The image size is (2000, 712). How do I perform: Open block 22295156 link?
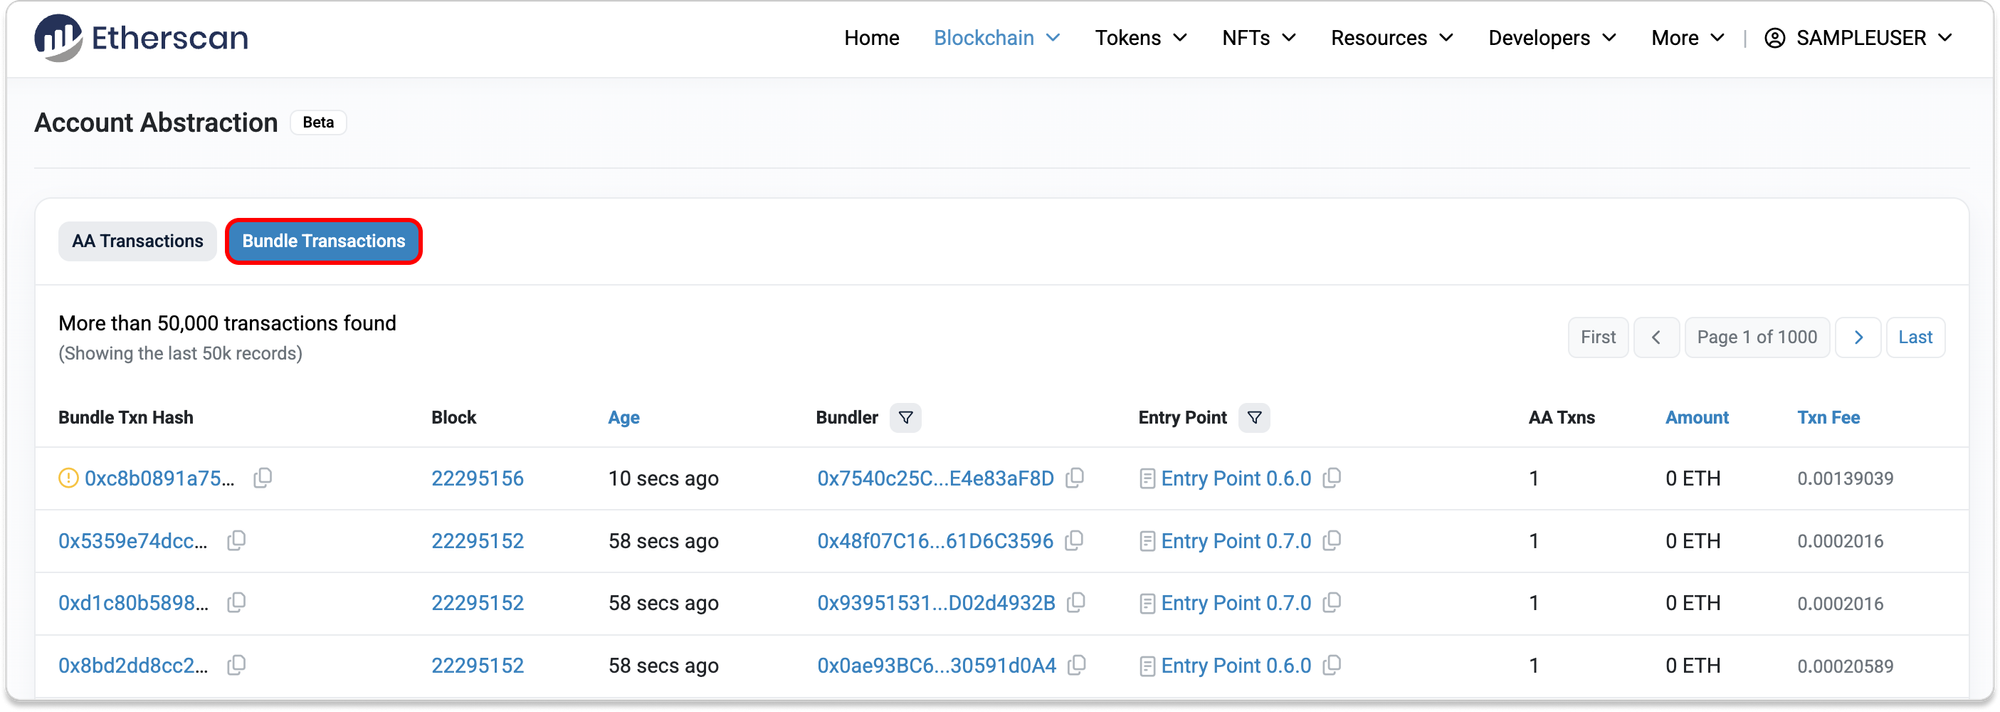pos(477,478)
